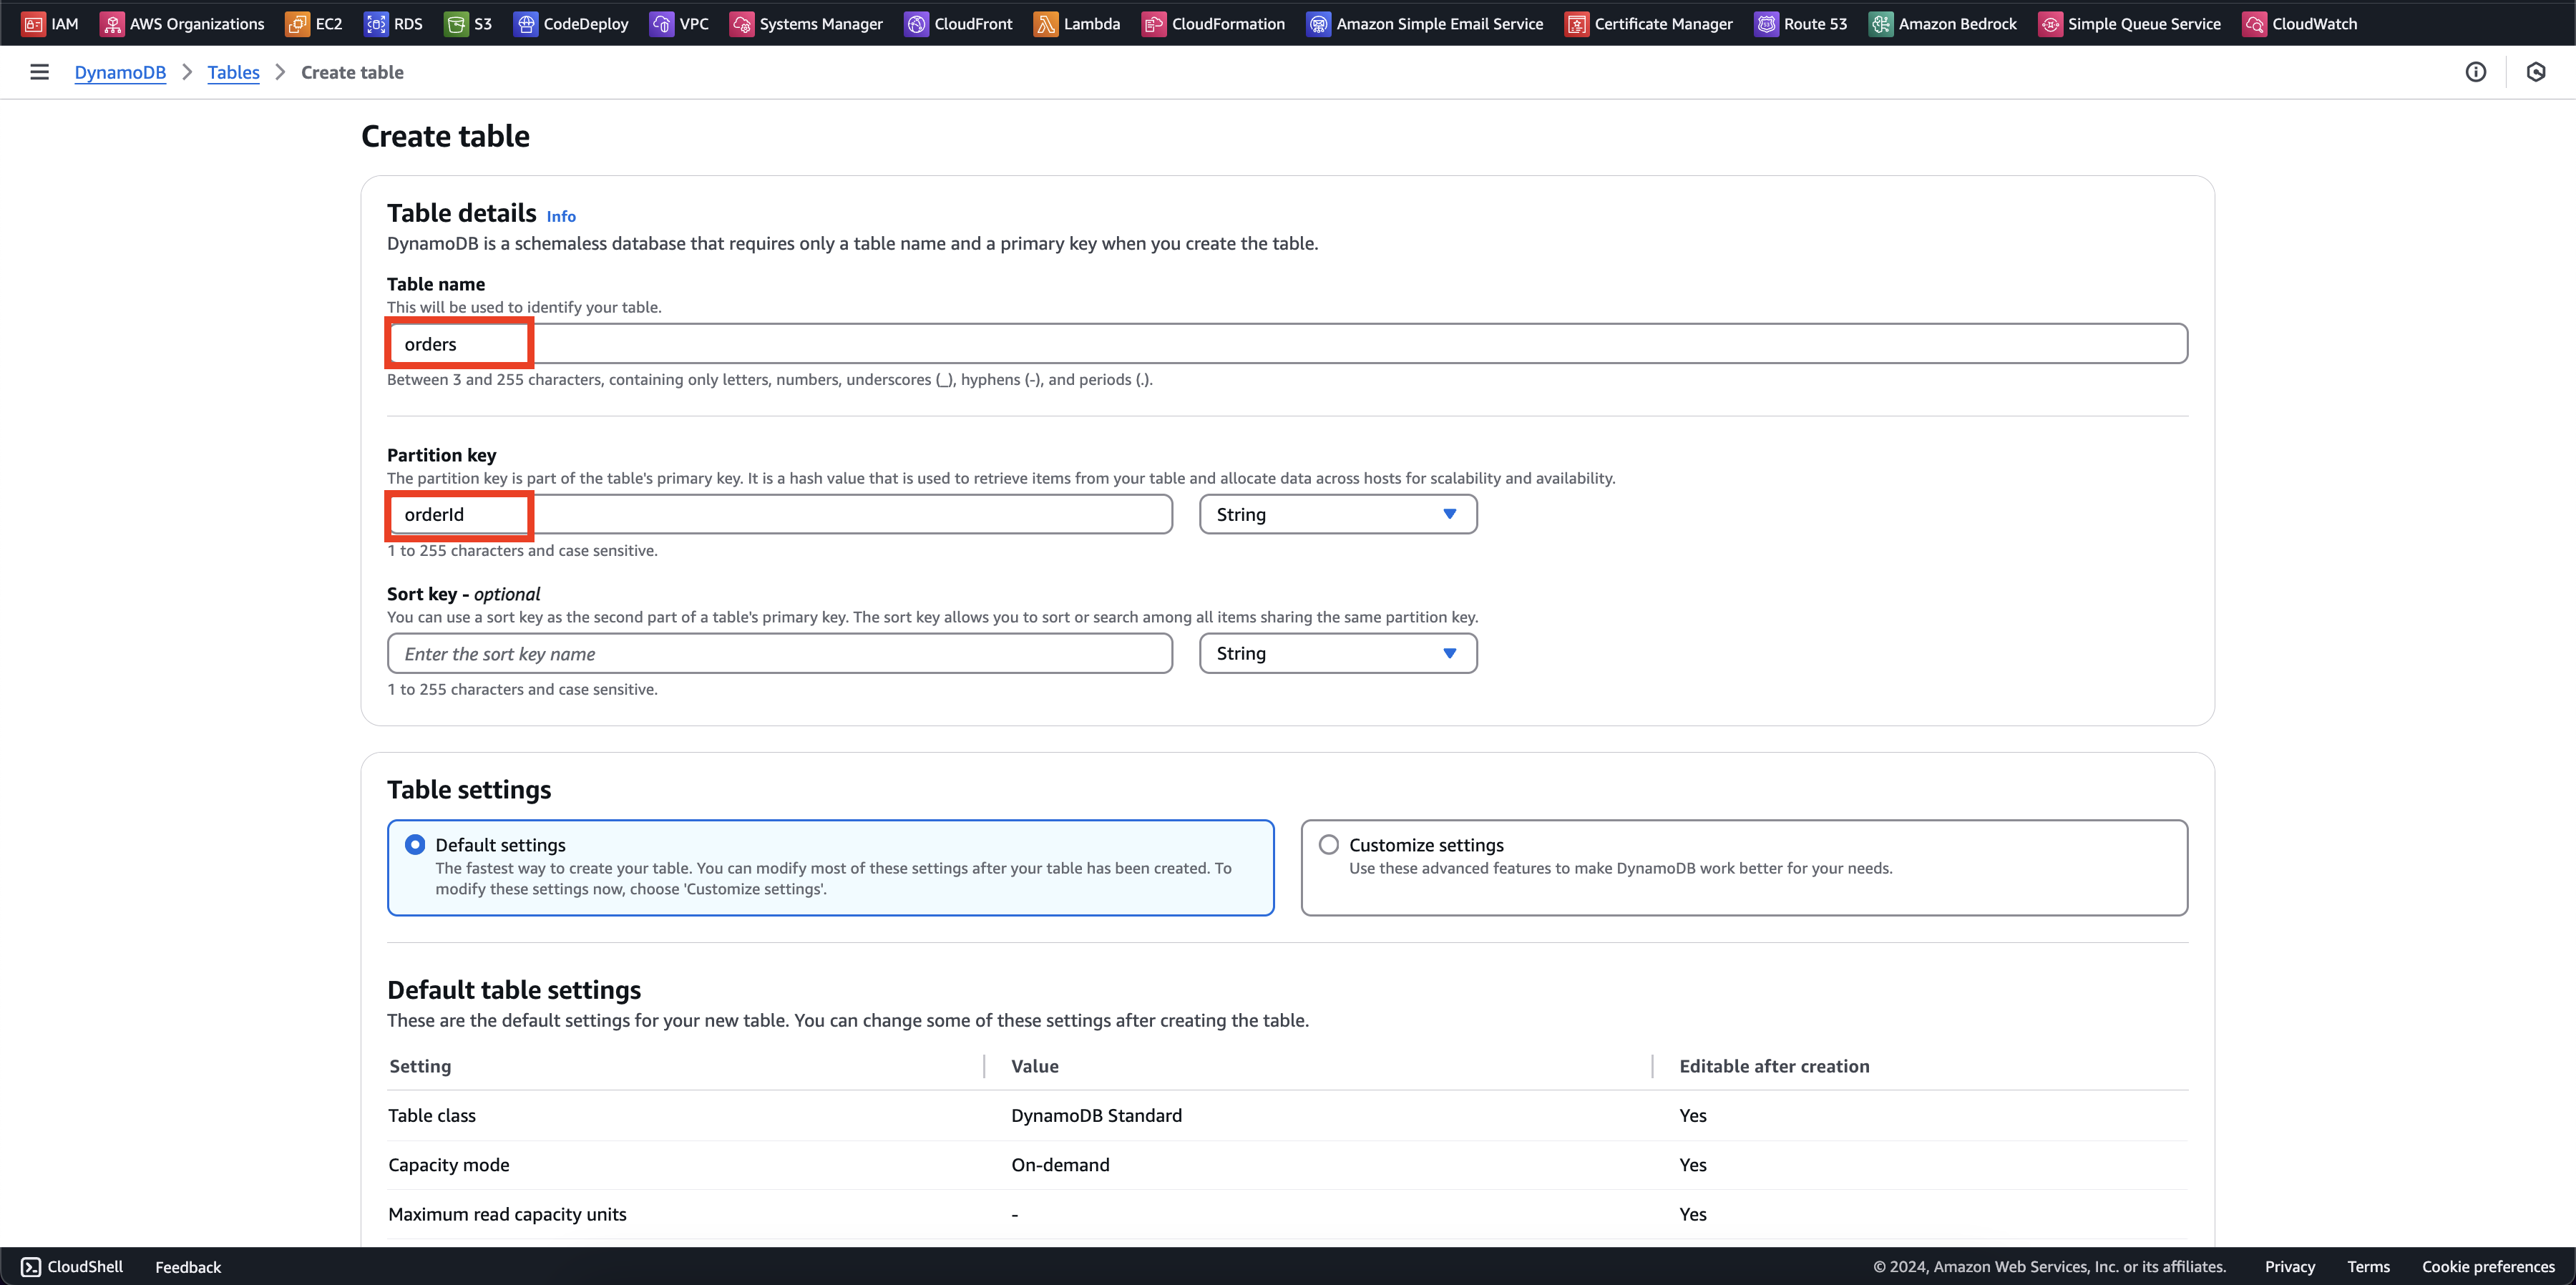
Task: Open AWS Organizations shortcut icon
Action: click(112, 24)
